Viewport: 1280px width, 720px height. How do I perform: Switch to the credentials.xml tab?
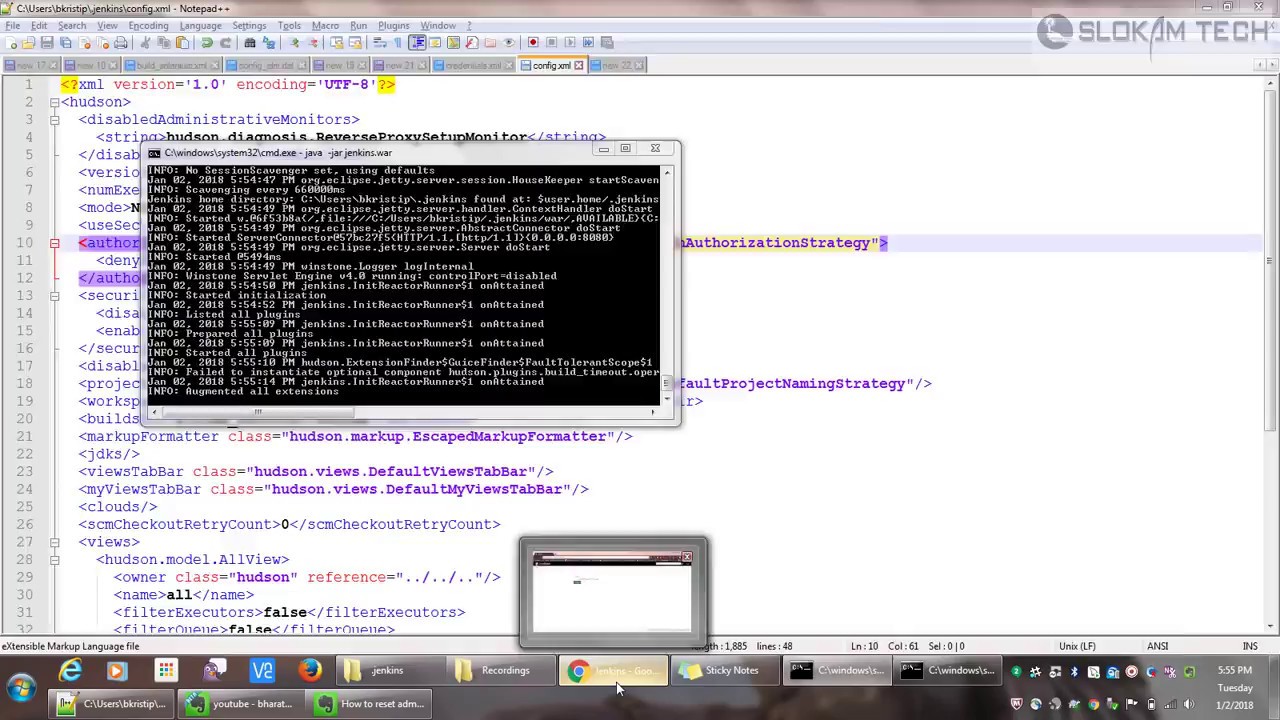pos(473,66)
